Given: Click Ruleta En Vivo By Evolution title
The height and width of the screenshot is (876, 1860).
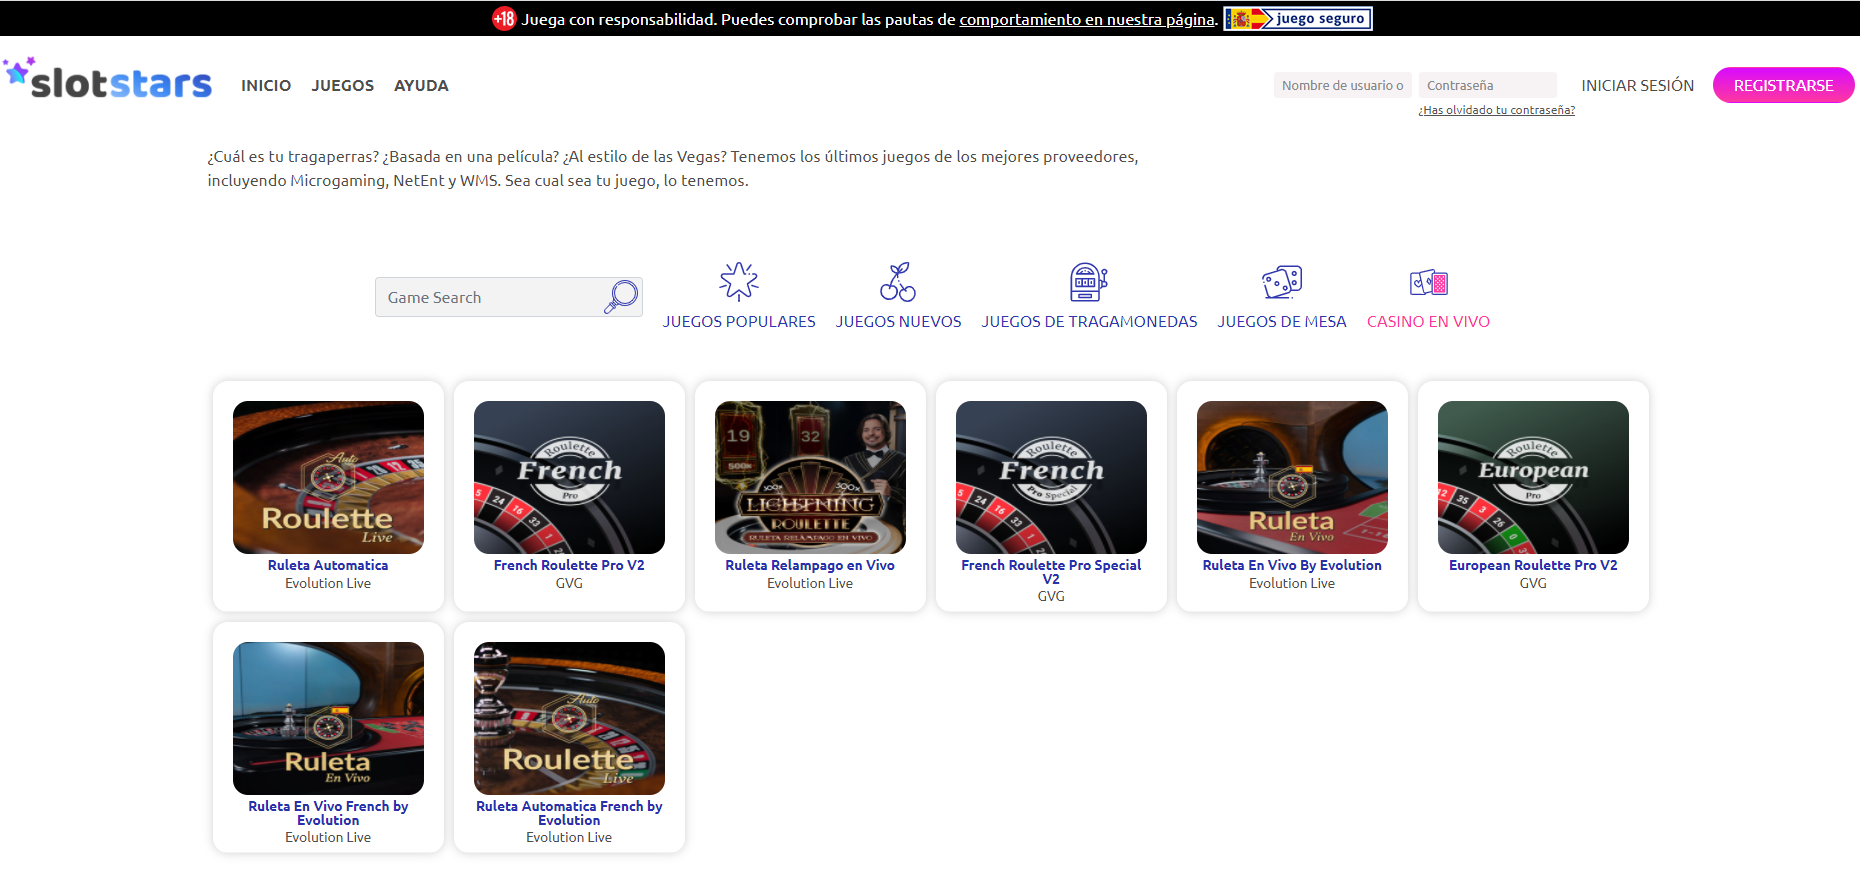Looking at the screenshot, I should pos(1292,565).
